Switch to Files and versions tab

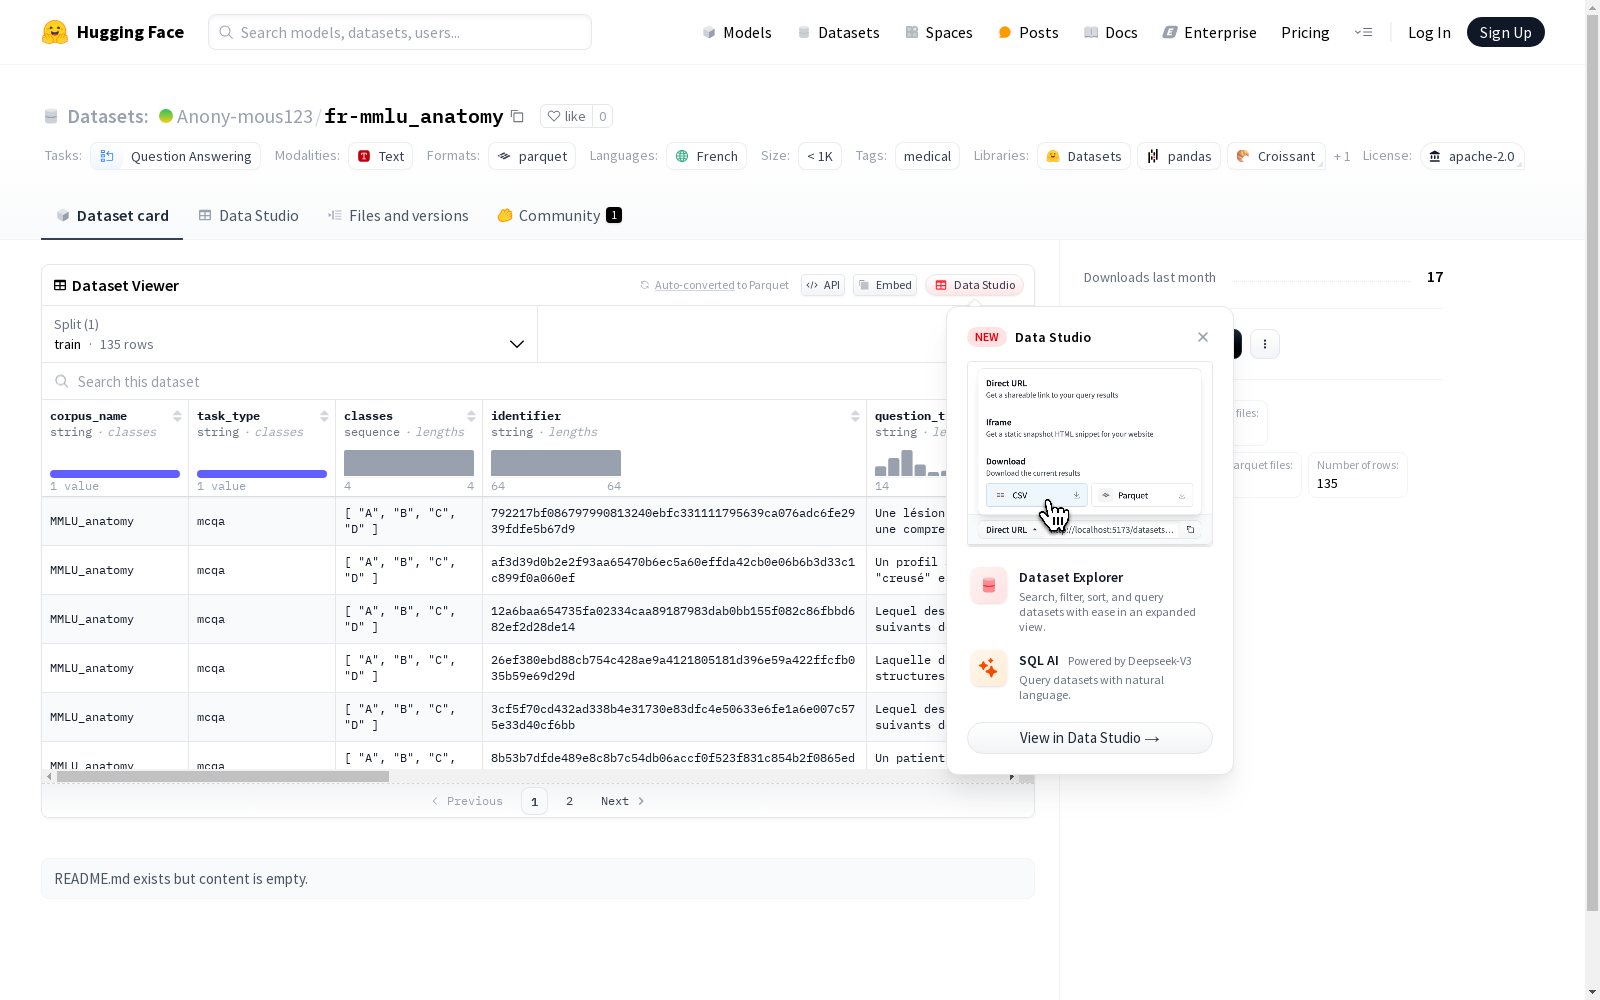point(398,215)
